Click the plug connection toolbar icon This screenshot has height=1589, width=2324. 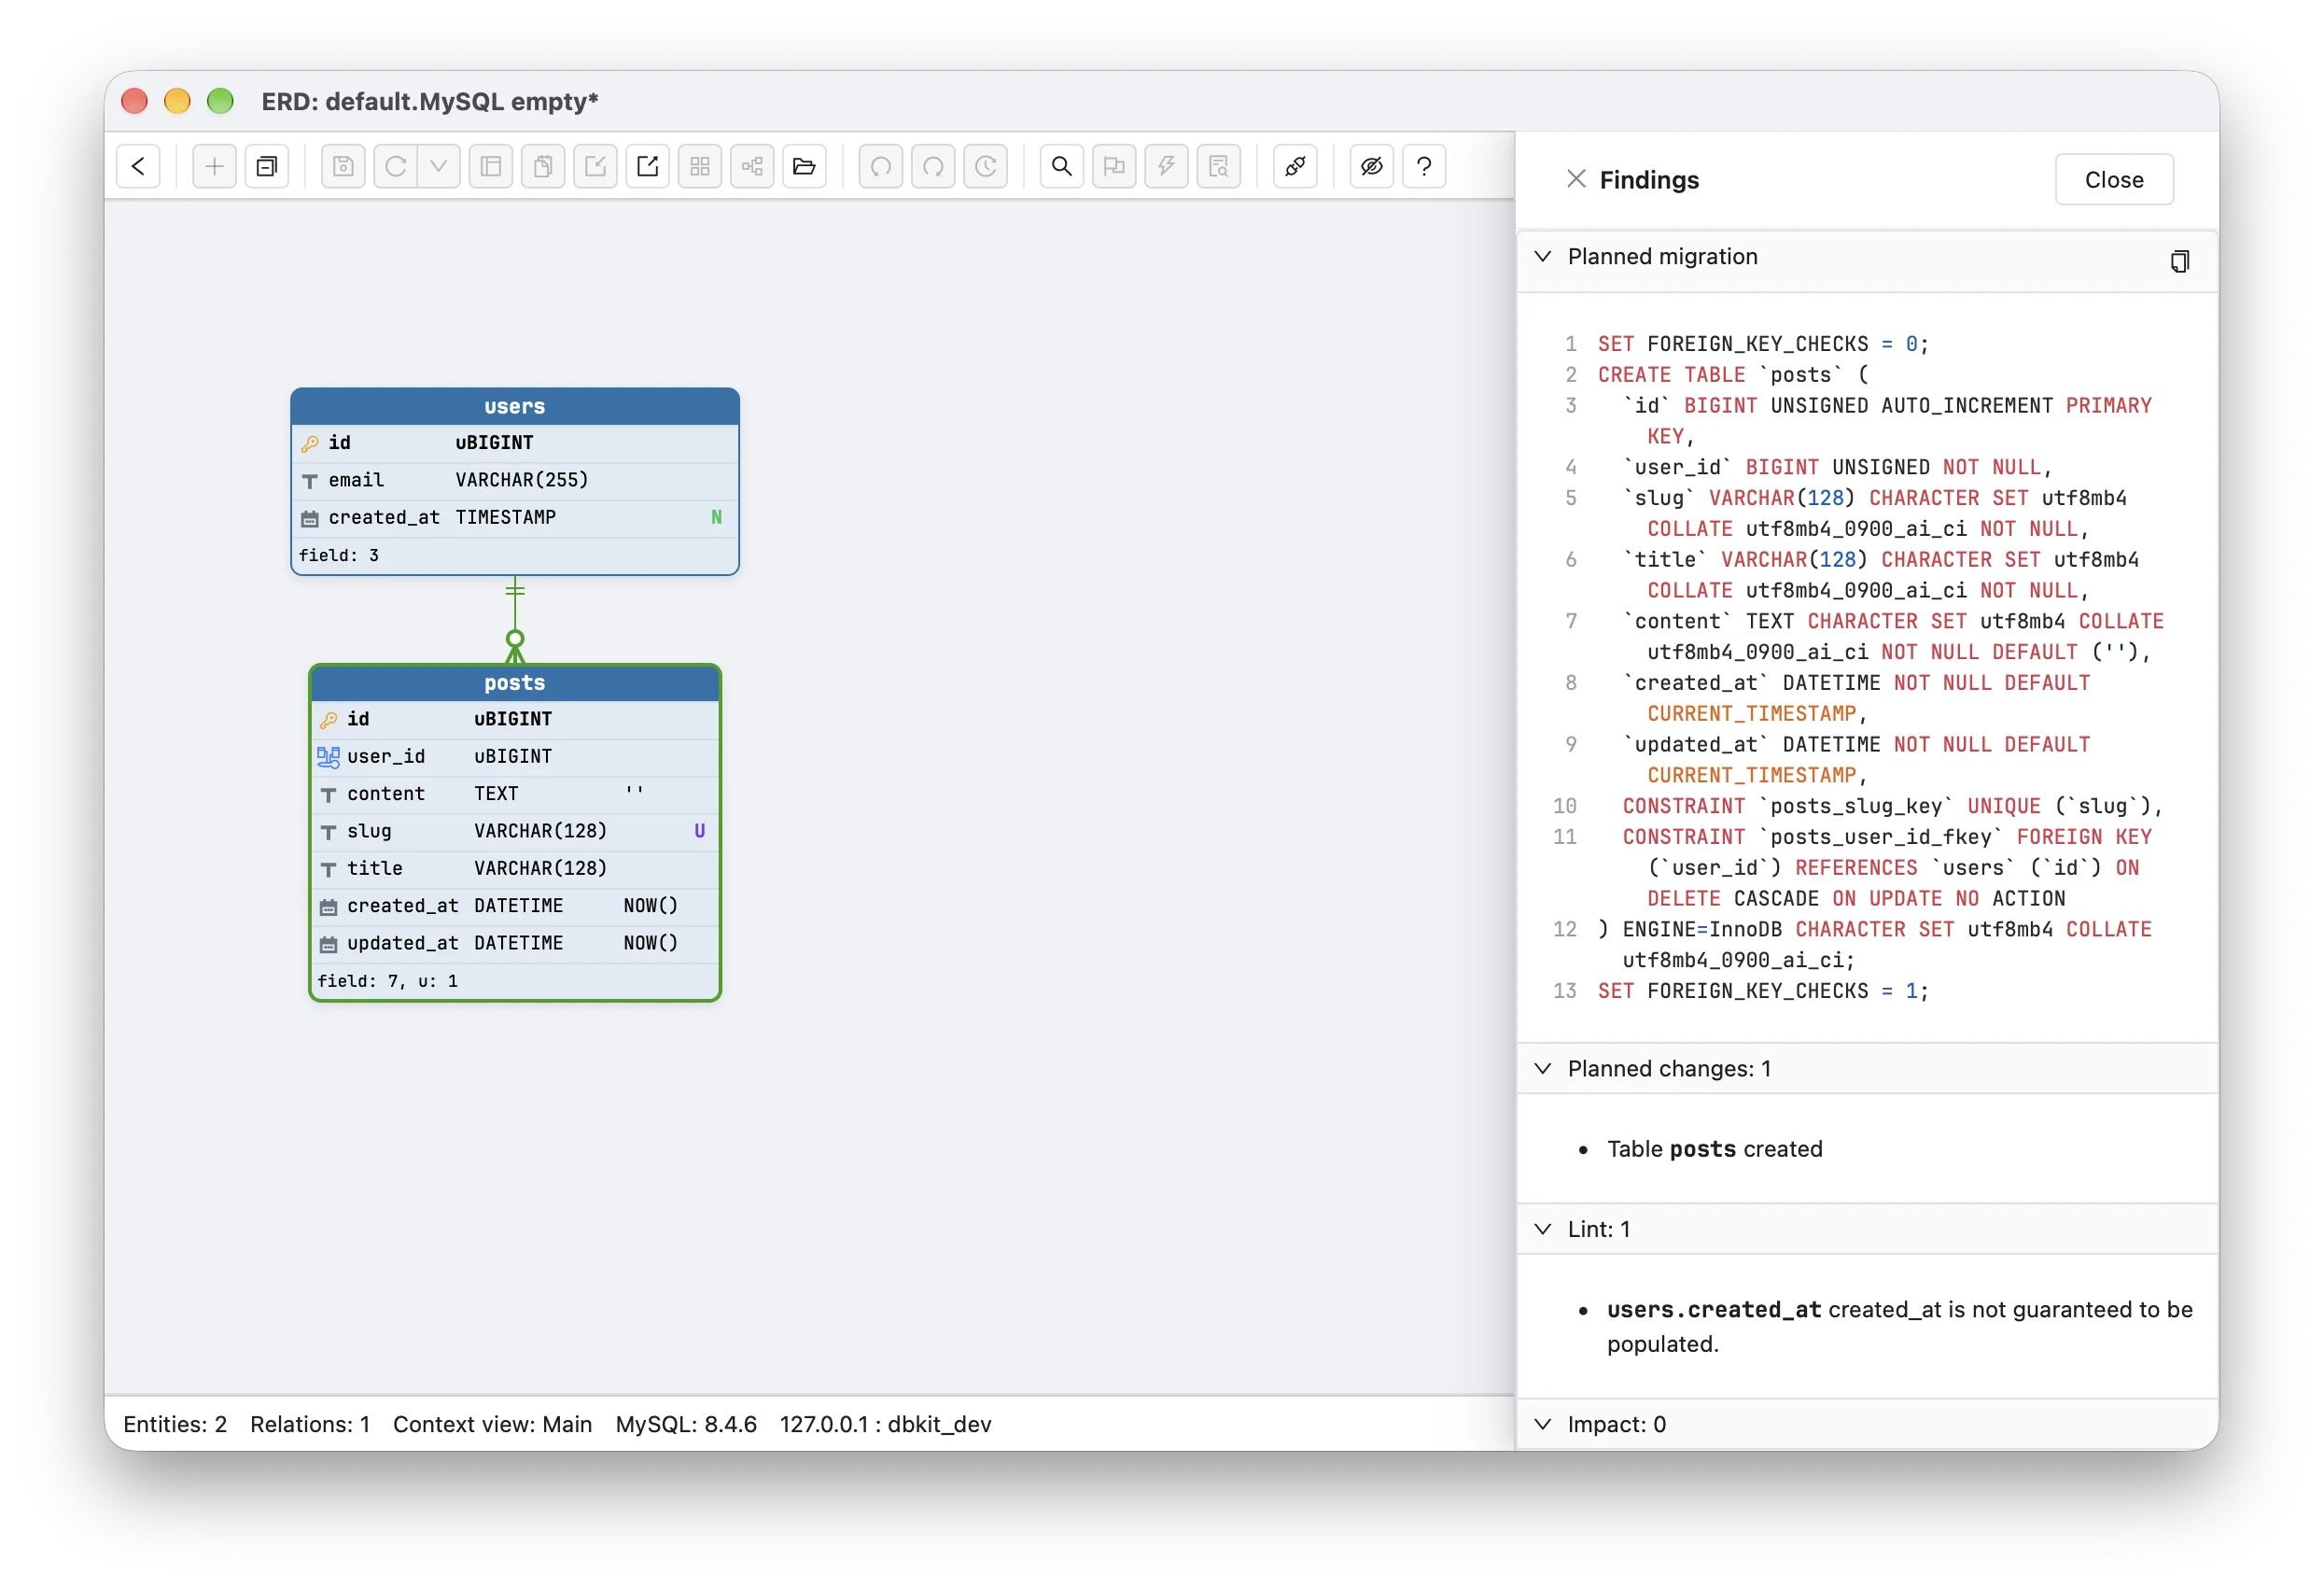tap(1295, 166)
